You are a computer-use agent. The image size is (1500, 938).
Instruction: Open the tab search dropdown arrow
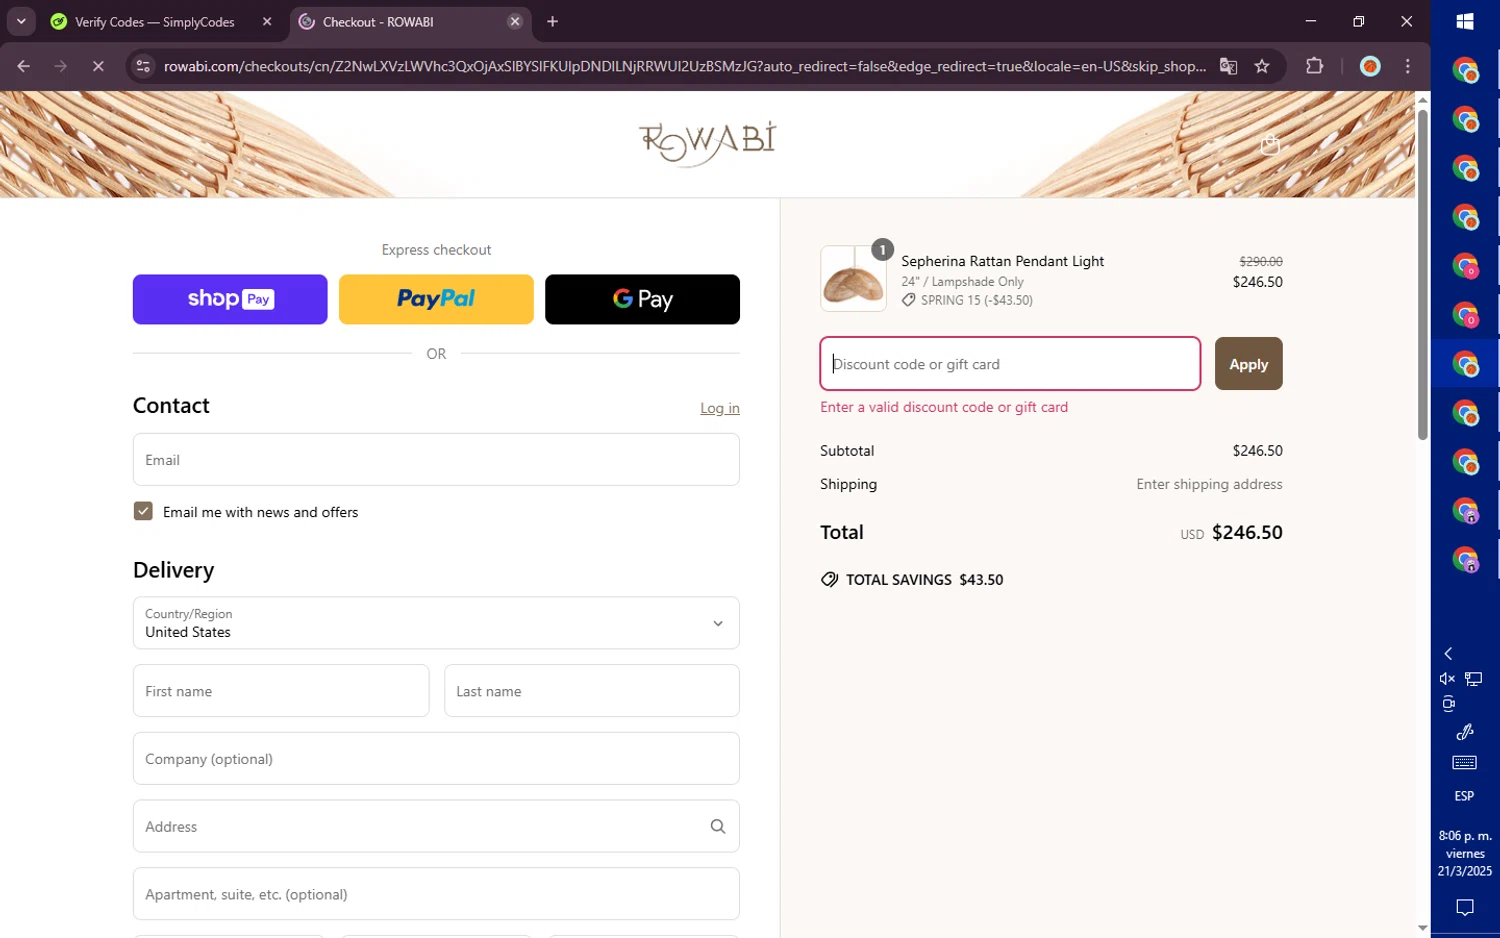click(21, 21)
